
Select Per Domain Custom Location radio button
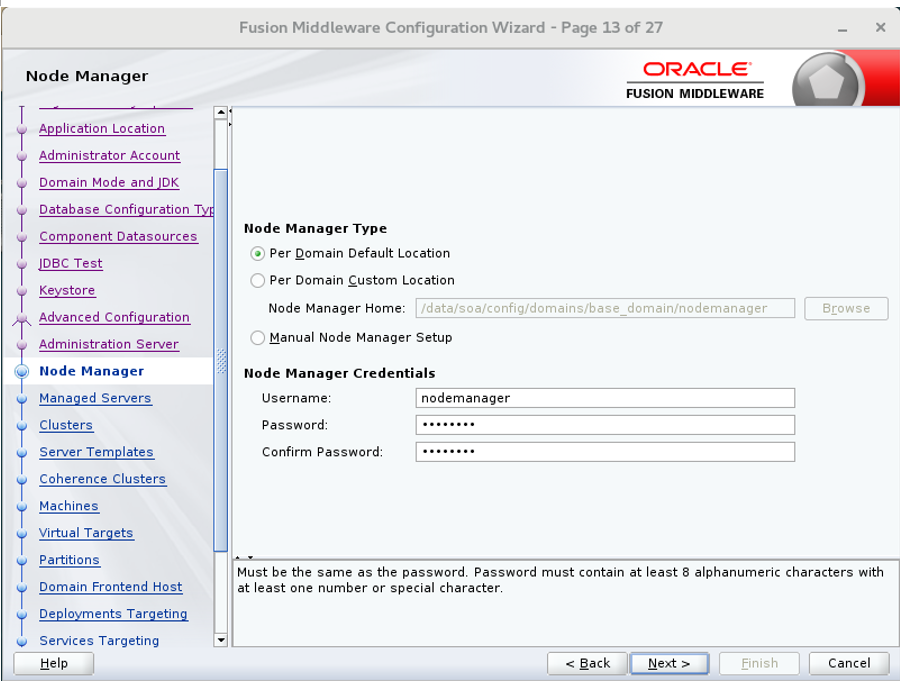(x=258, y=280)
